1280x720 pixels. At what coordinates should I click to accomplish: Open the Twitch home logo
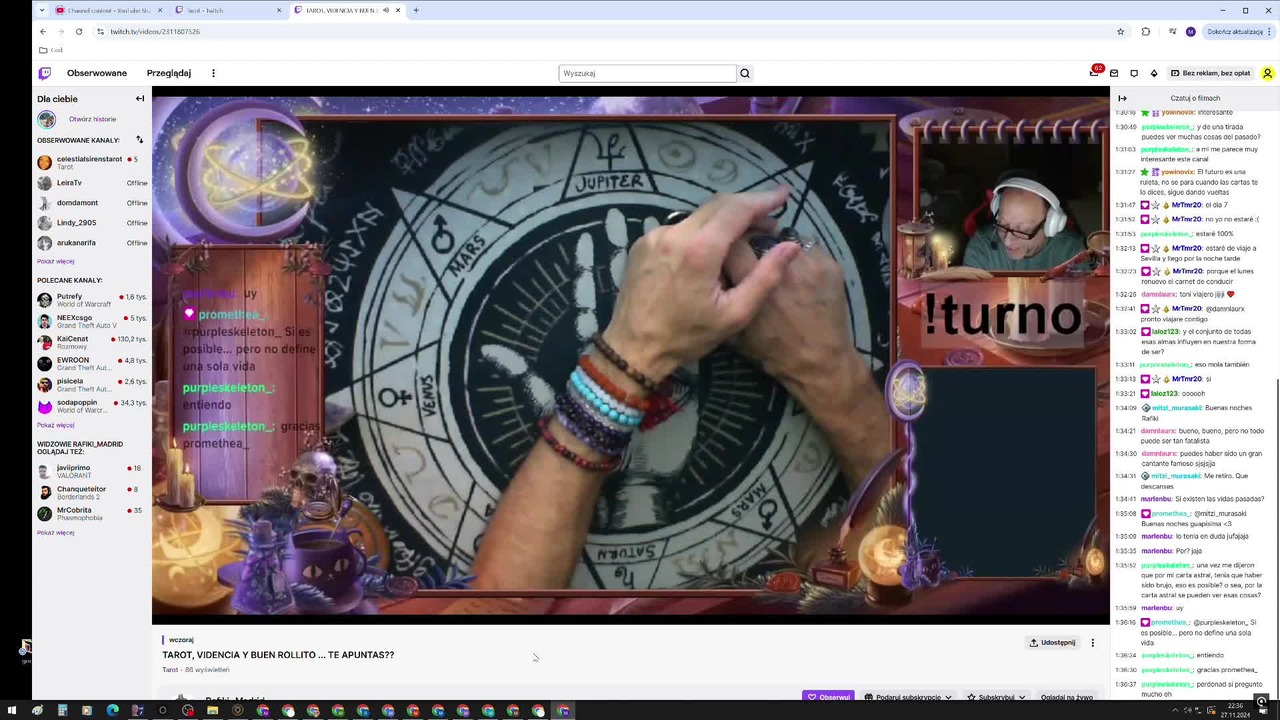click(x=45, y=73)
